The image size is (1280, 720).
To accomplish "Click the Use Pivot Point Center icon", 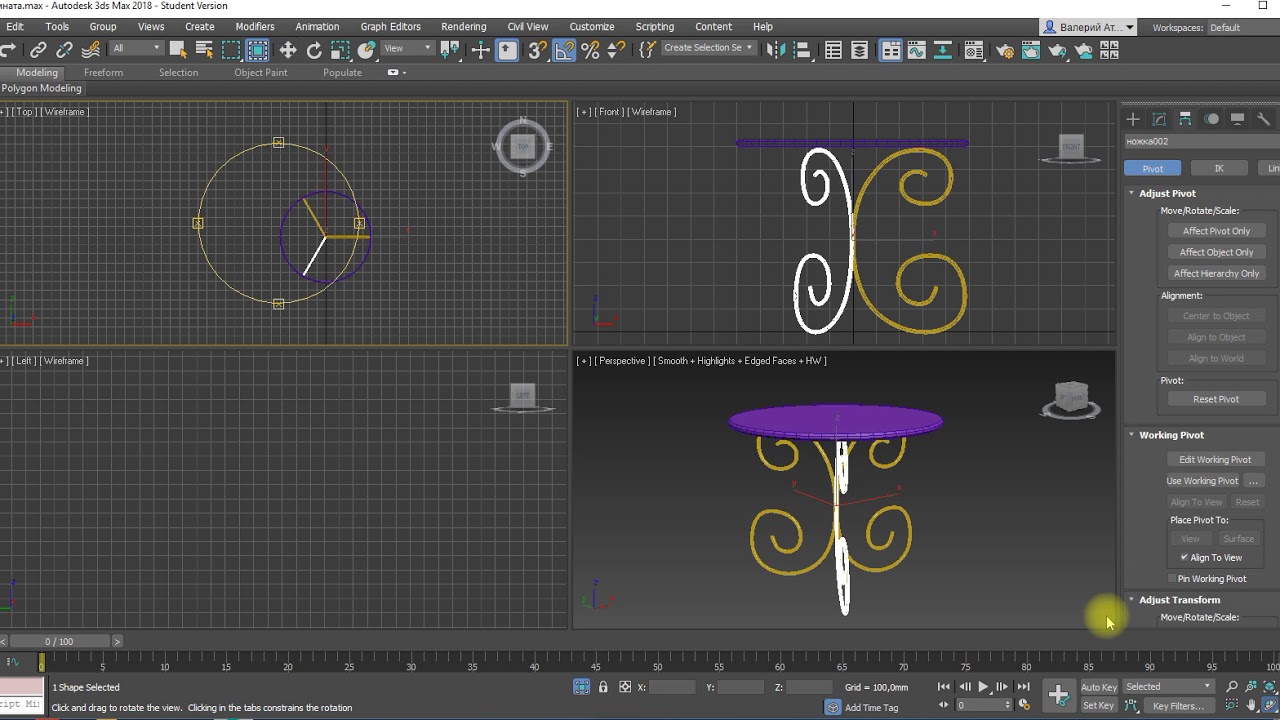I will point(452,49).
